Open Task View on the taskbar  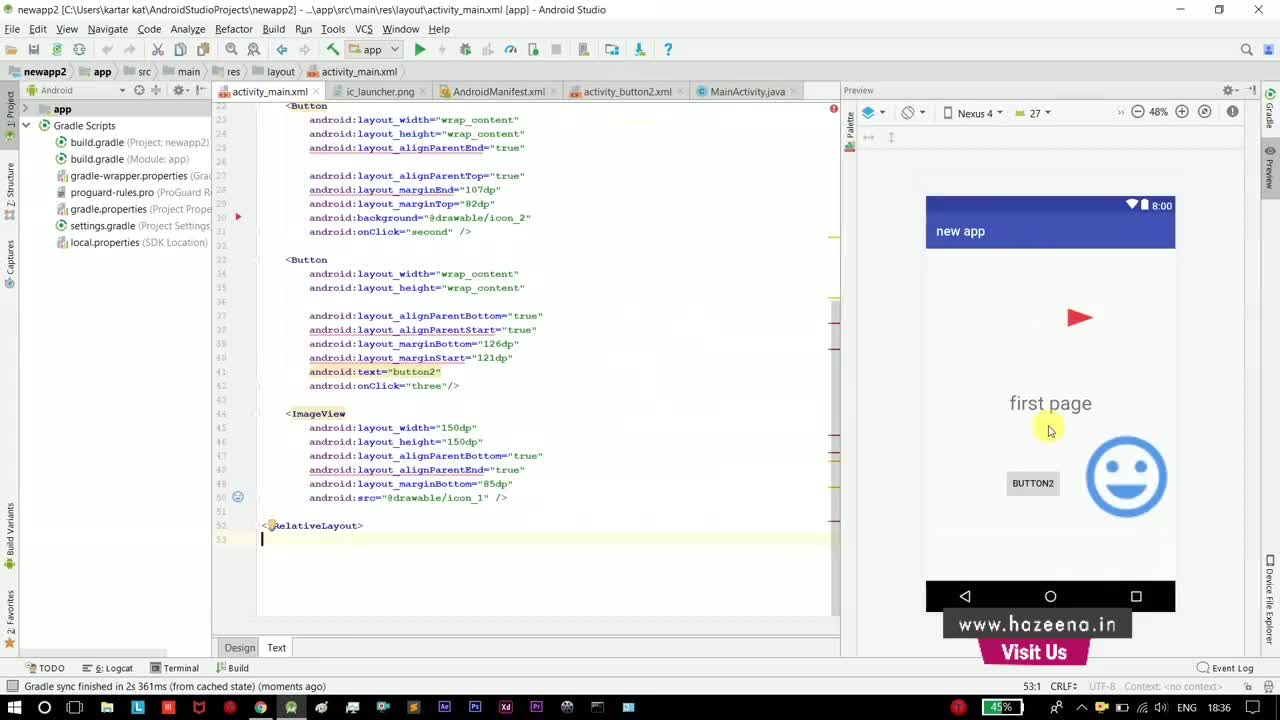tap(75, 707)
